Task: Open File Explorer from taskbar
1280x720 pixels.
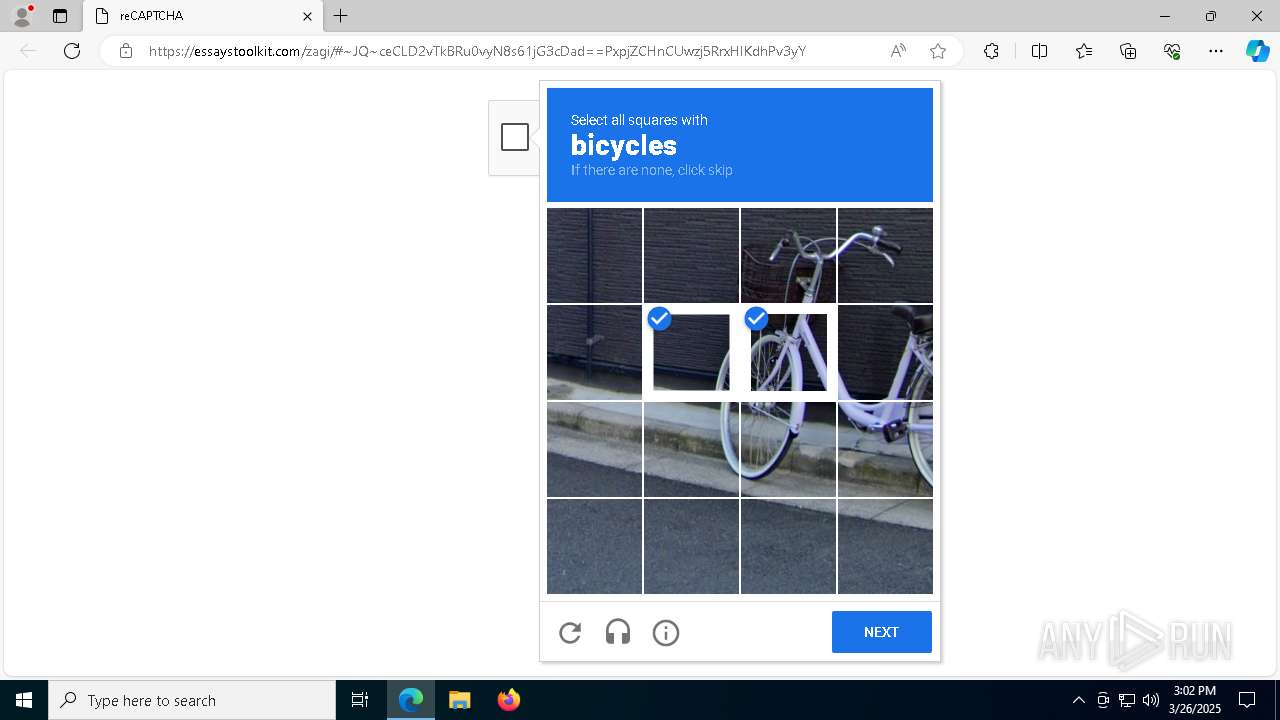Action: point(460,700)
